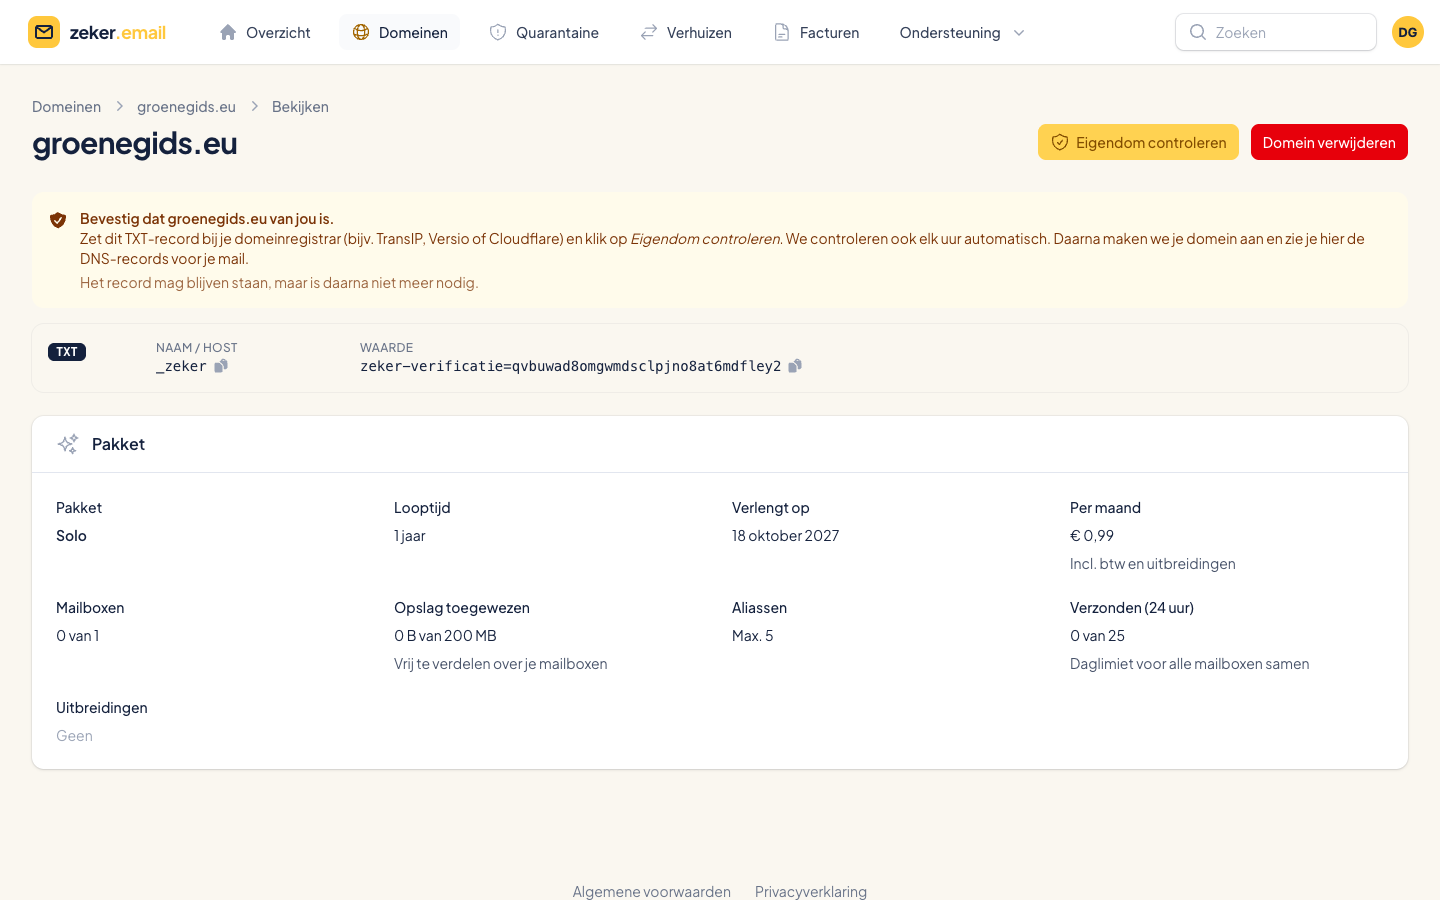Open the Privacyverklaring footer link
Image resolution: width=1440 pixels, height=900 pixels.
(x=811, y=891)
